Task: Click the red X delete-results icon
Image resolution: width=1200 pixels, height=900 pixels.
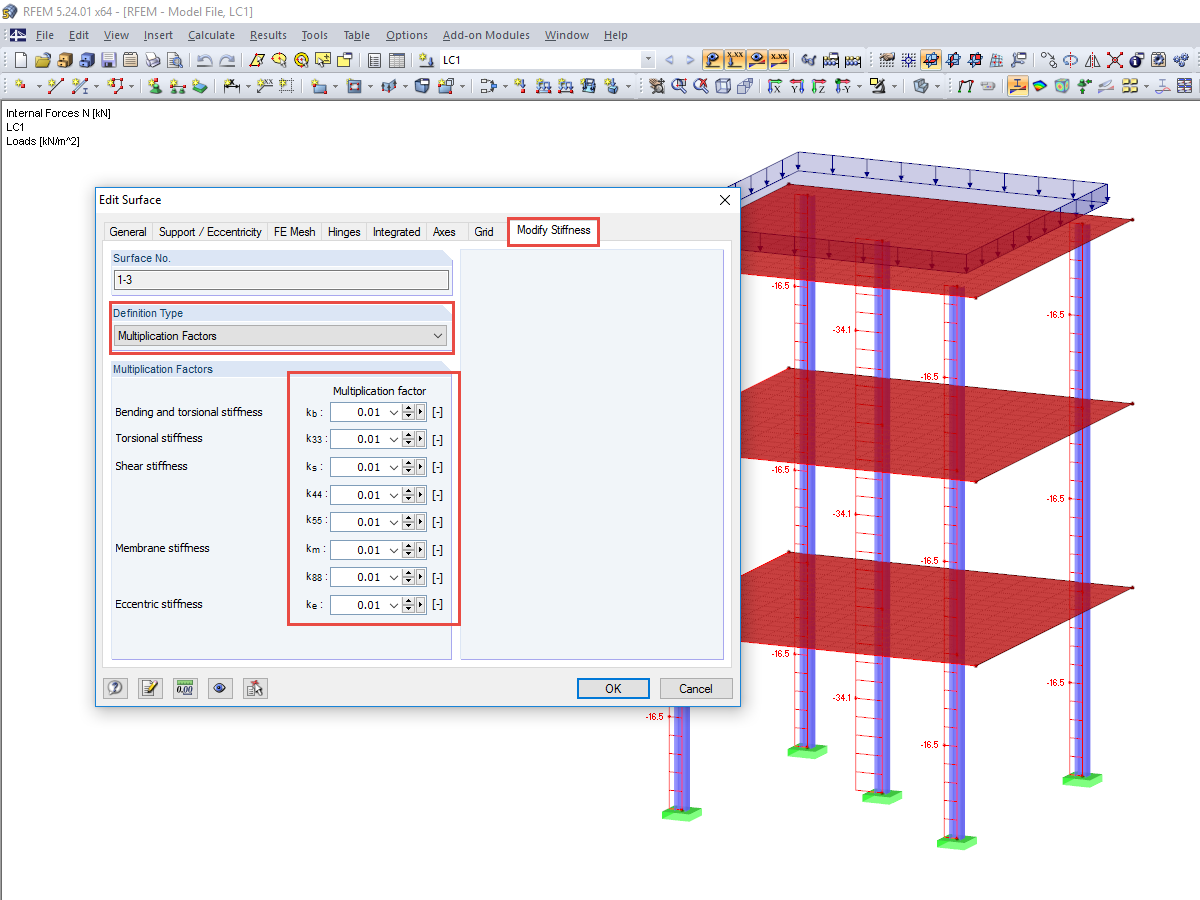Action: pos(1115,60)
